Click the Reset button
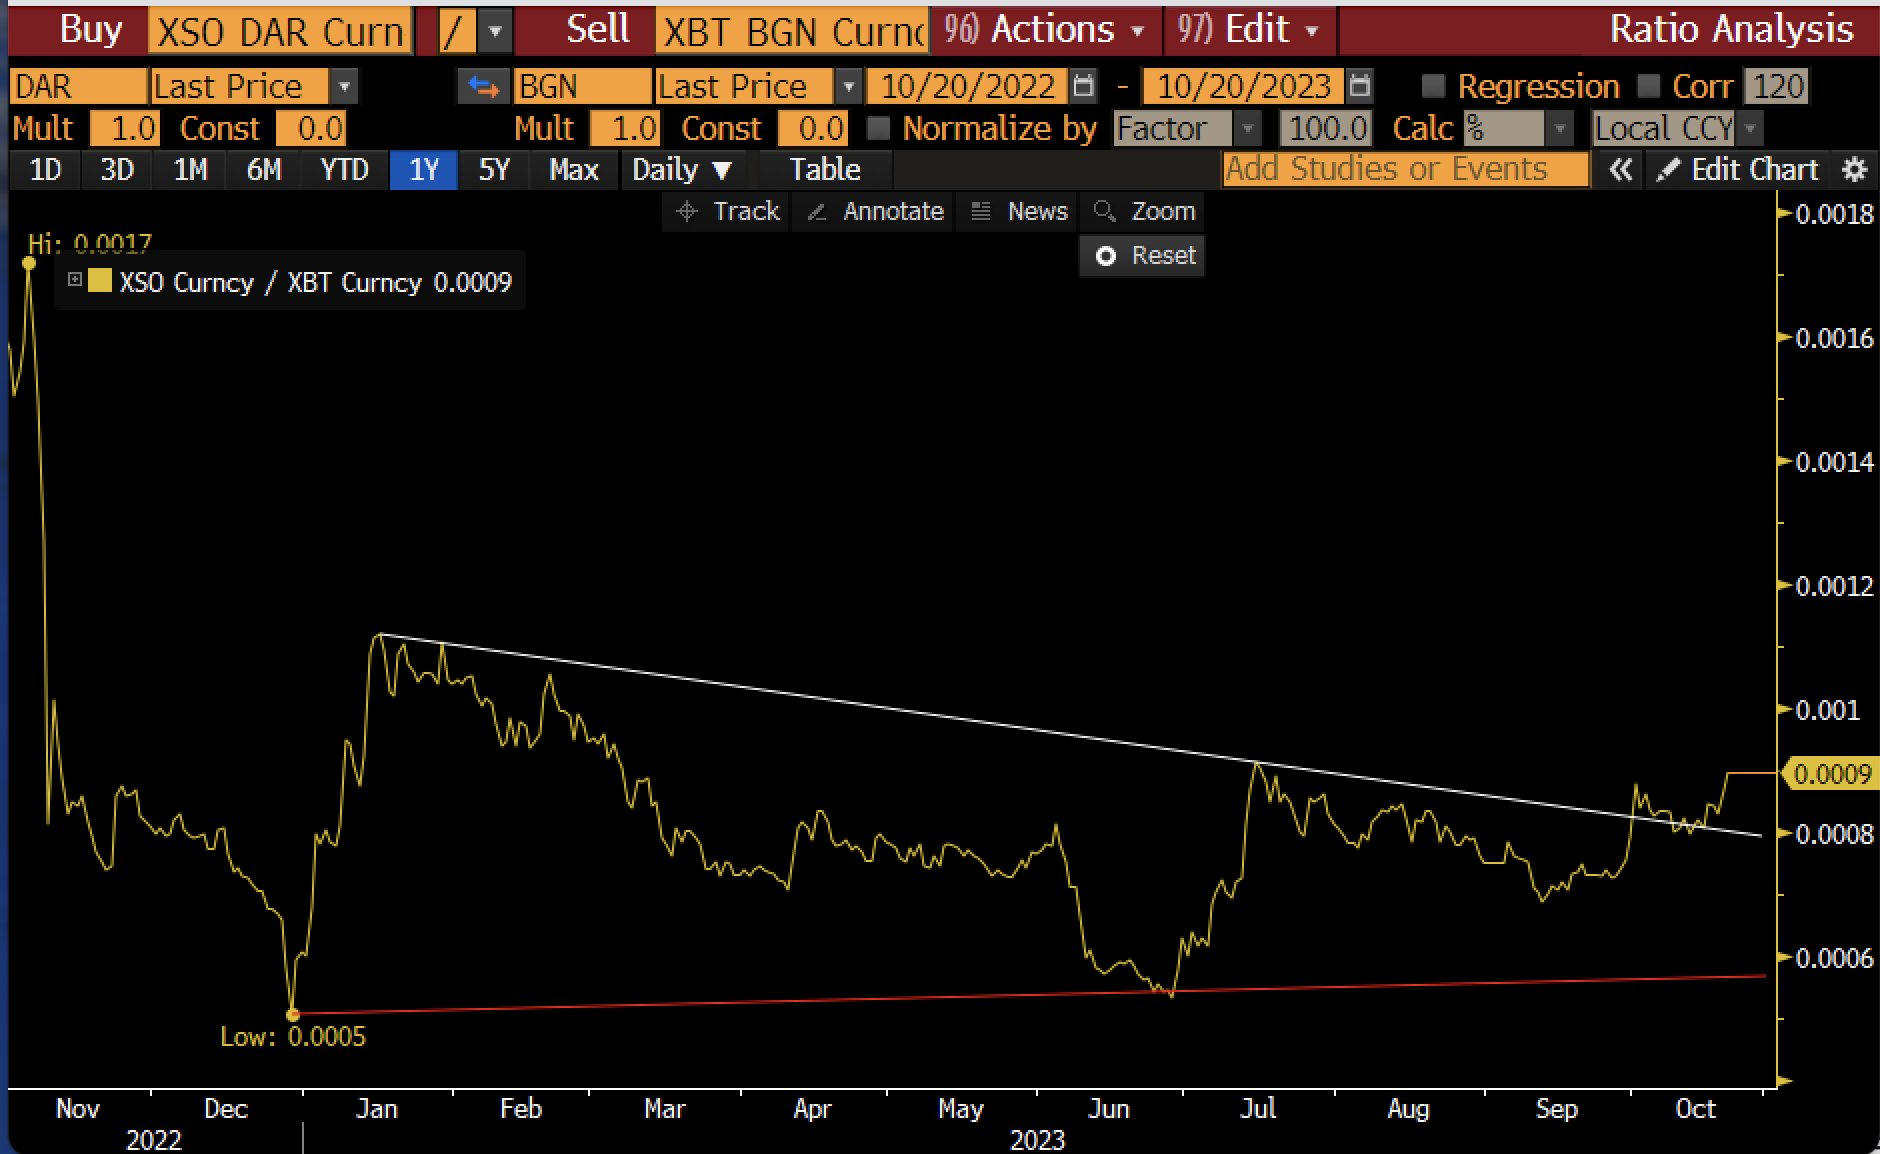The width and height of the screenshot is (1880, 1154). (x=1143, y=256)
